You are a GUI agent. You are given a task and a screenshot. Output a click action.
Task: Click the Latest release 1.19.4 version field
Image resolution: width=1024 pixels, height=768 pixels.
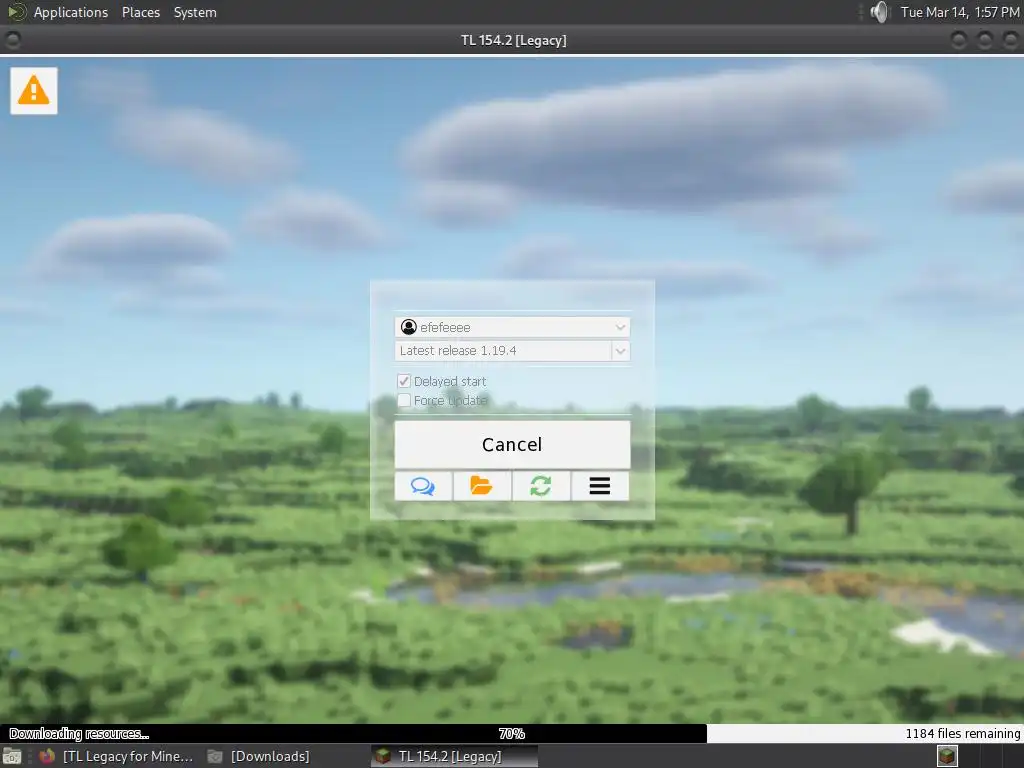[503, 351]
